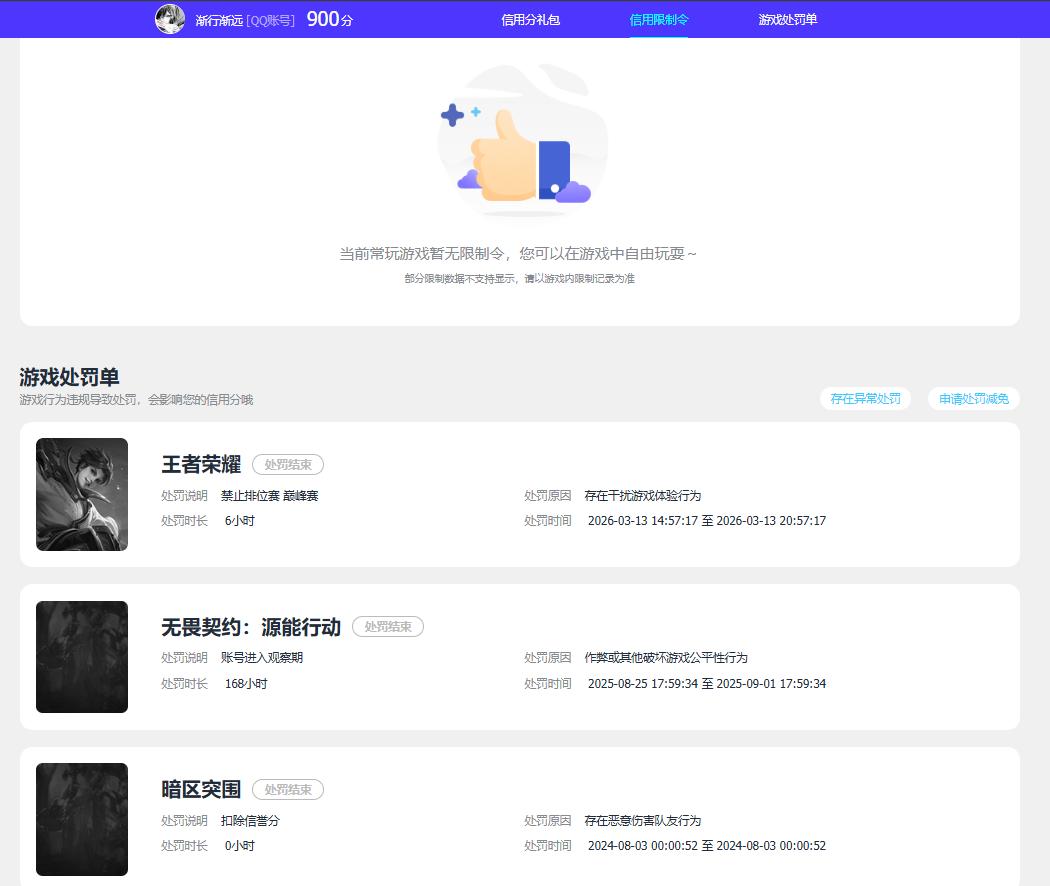This screenshot has width=1050, height=886.
Task: Click the 处罚结束 badge next to 无畏契约
Action: (x=388, y=626)
